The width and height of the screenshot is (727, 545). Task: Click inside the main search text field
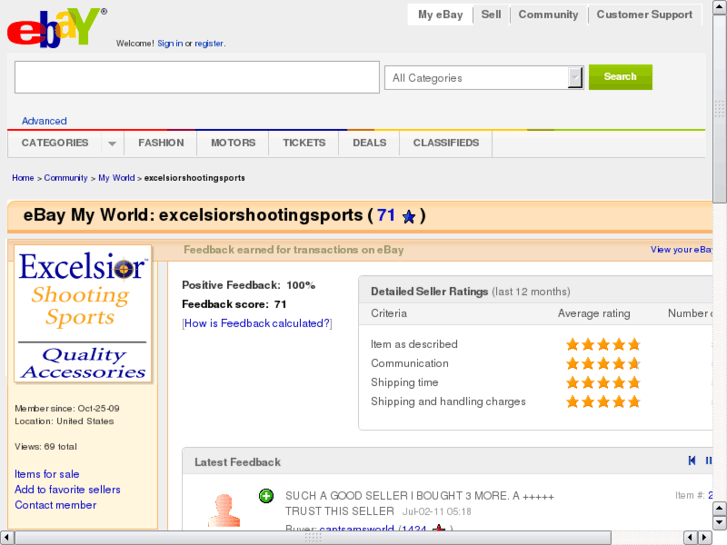197,77
